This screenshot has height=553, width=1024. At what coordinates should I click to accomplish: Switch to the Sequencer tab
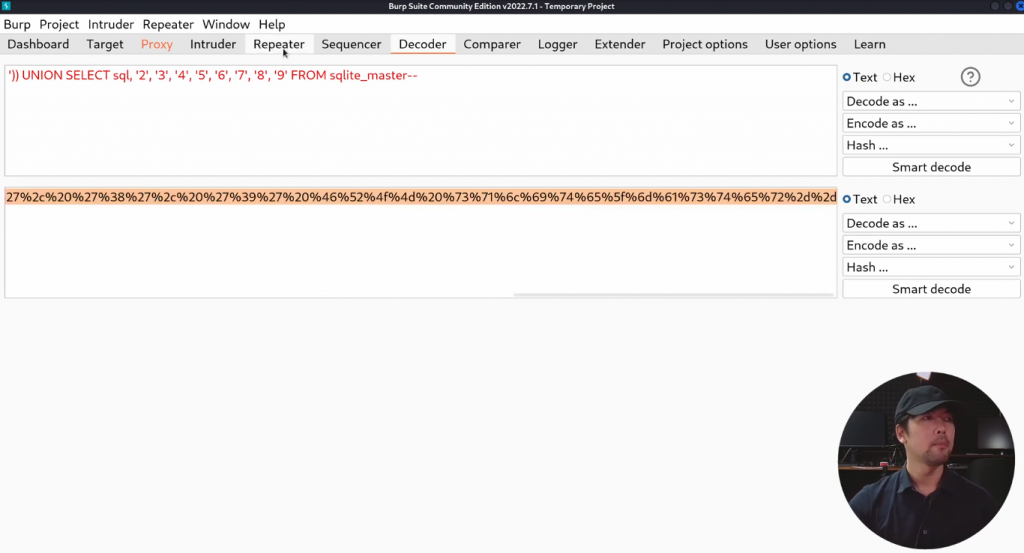tap(351, 44)
